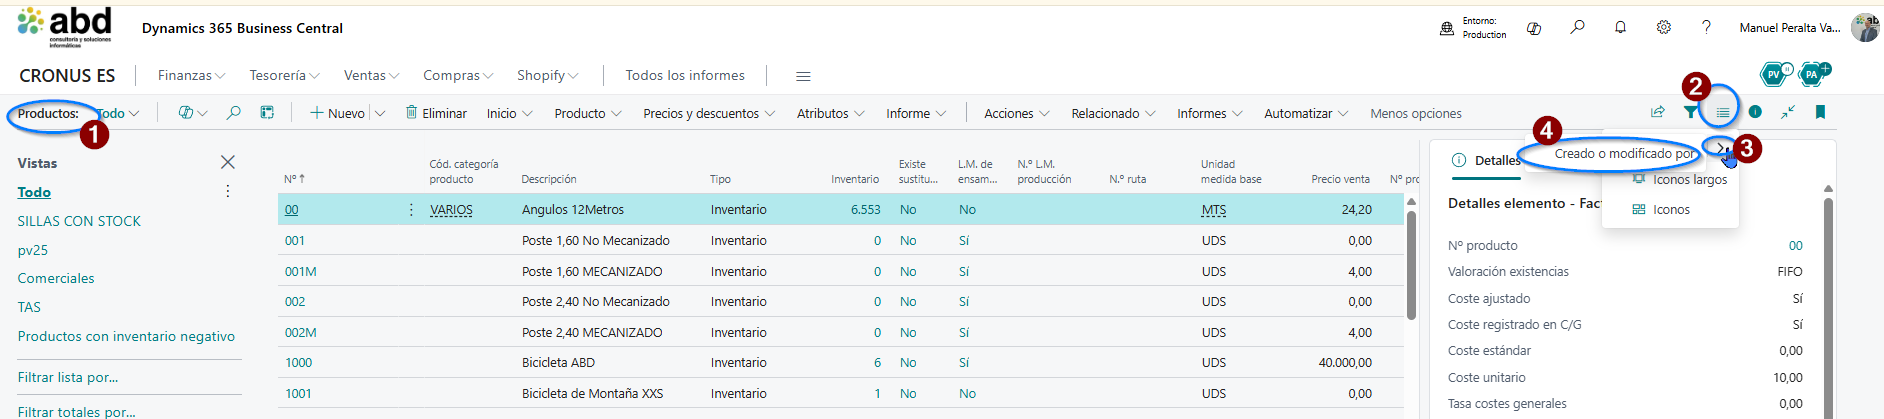The width and height of the screenshot is (1884, 419).
Task: Open the Copilot dropdown in the action bar
Action: coord(192,113)
